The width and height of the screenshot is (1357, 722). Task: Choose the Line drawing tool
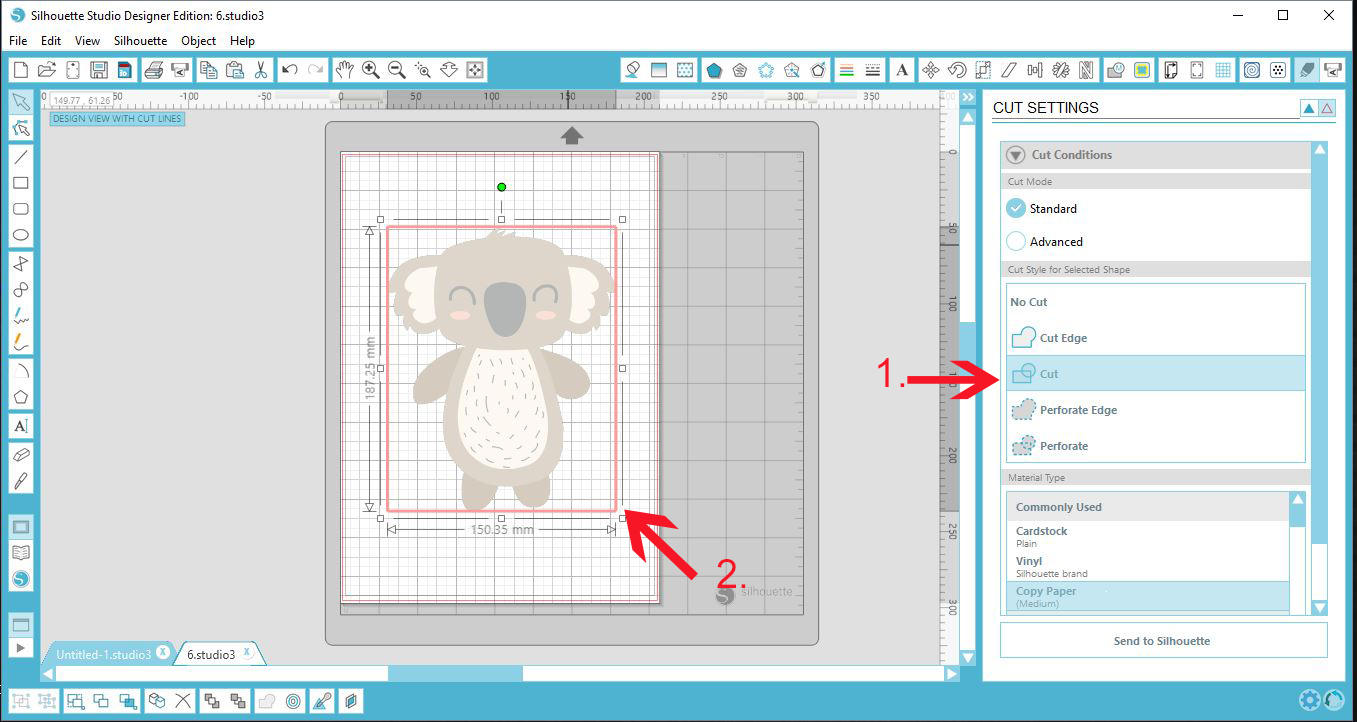click(x=20, y=157)
